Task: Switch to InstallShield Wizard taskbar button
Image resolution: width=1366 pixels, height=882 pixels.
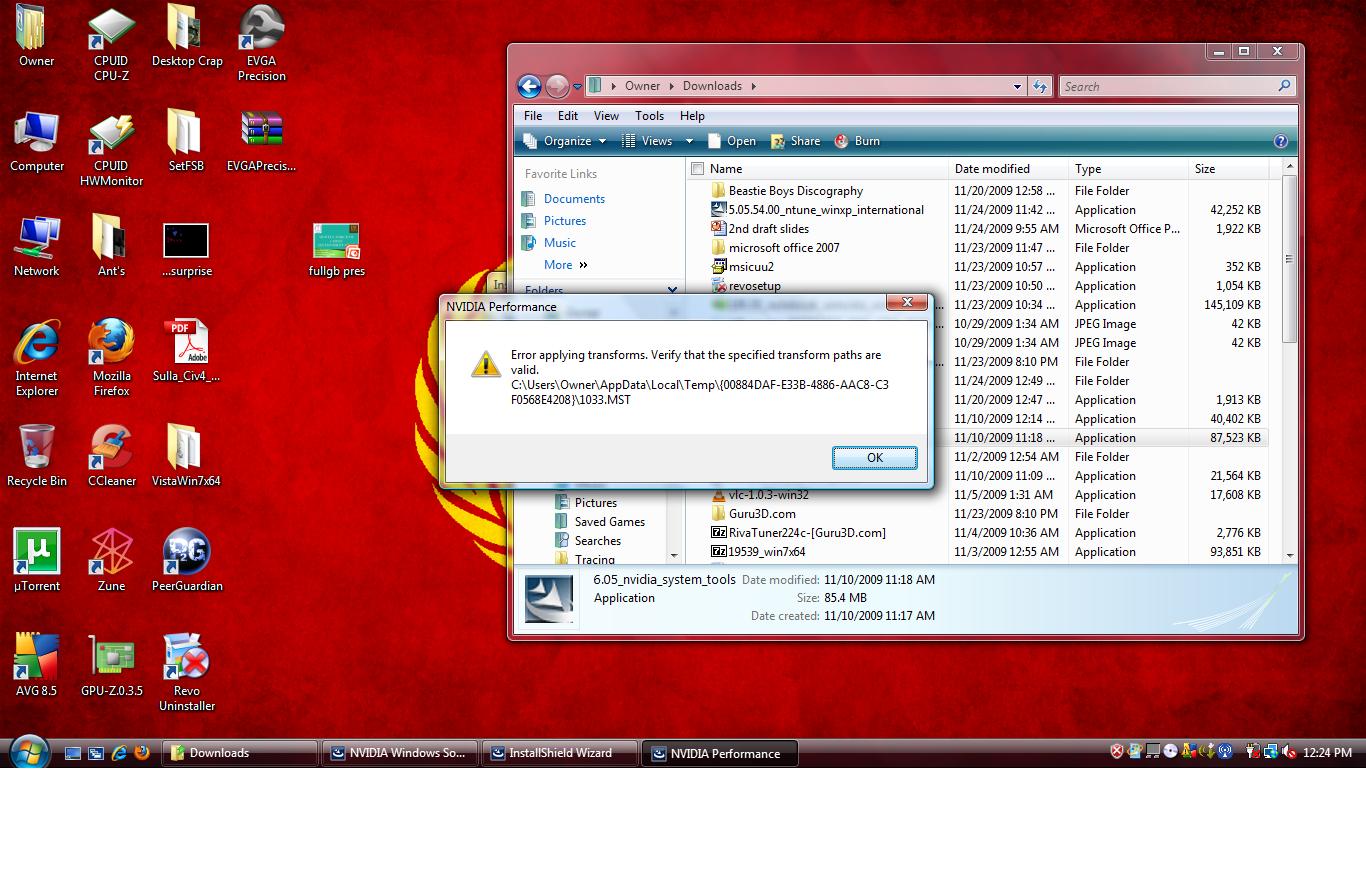Action: [560, 753]
